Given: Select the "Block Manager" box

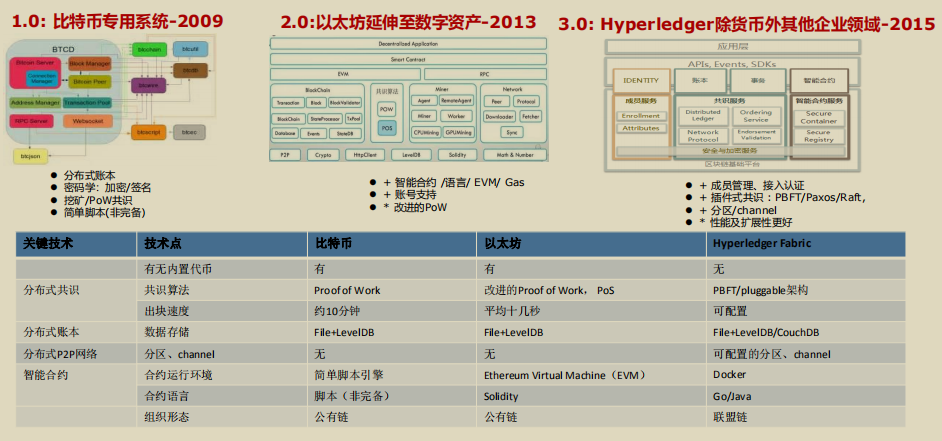Looking at the screenshot, I should (90, 63).
